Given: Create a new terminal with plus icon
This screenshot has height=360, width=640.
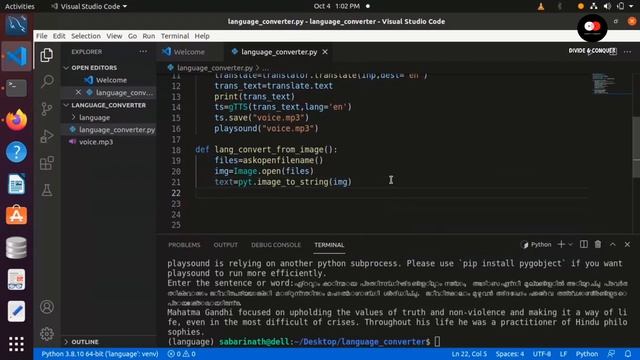Looking at the screenshot, I should pos(561,244).
